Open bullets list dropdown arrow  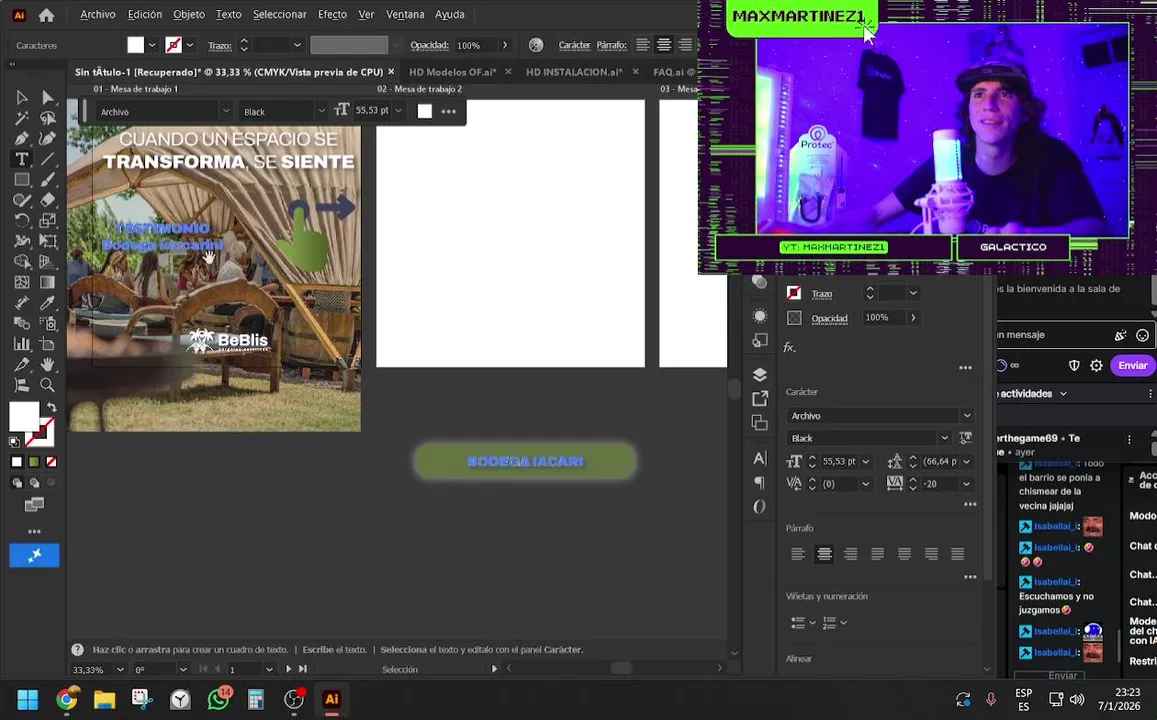pos(812,623)
